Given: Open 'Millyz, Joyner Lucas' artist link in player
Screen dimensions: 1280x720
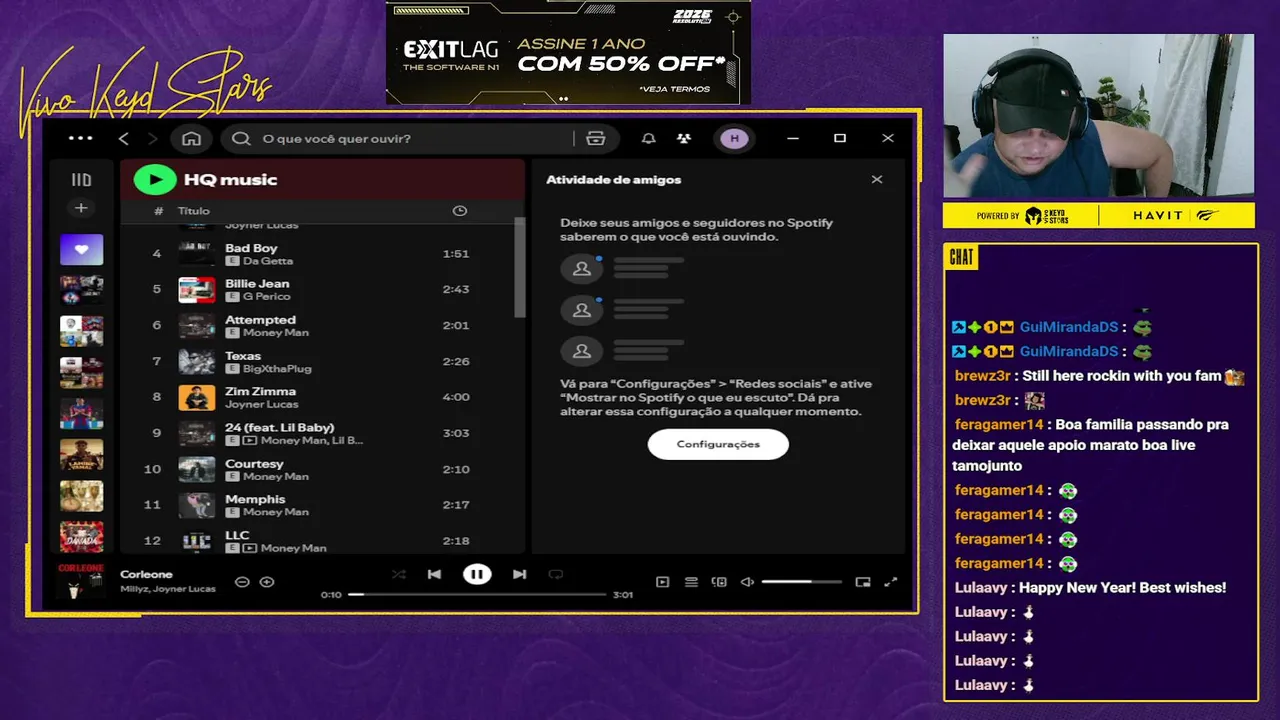Looking at the screenshot, I should click(x=168, y=589).
